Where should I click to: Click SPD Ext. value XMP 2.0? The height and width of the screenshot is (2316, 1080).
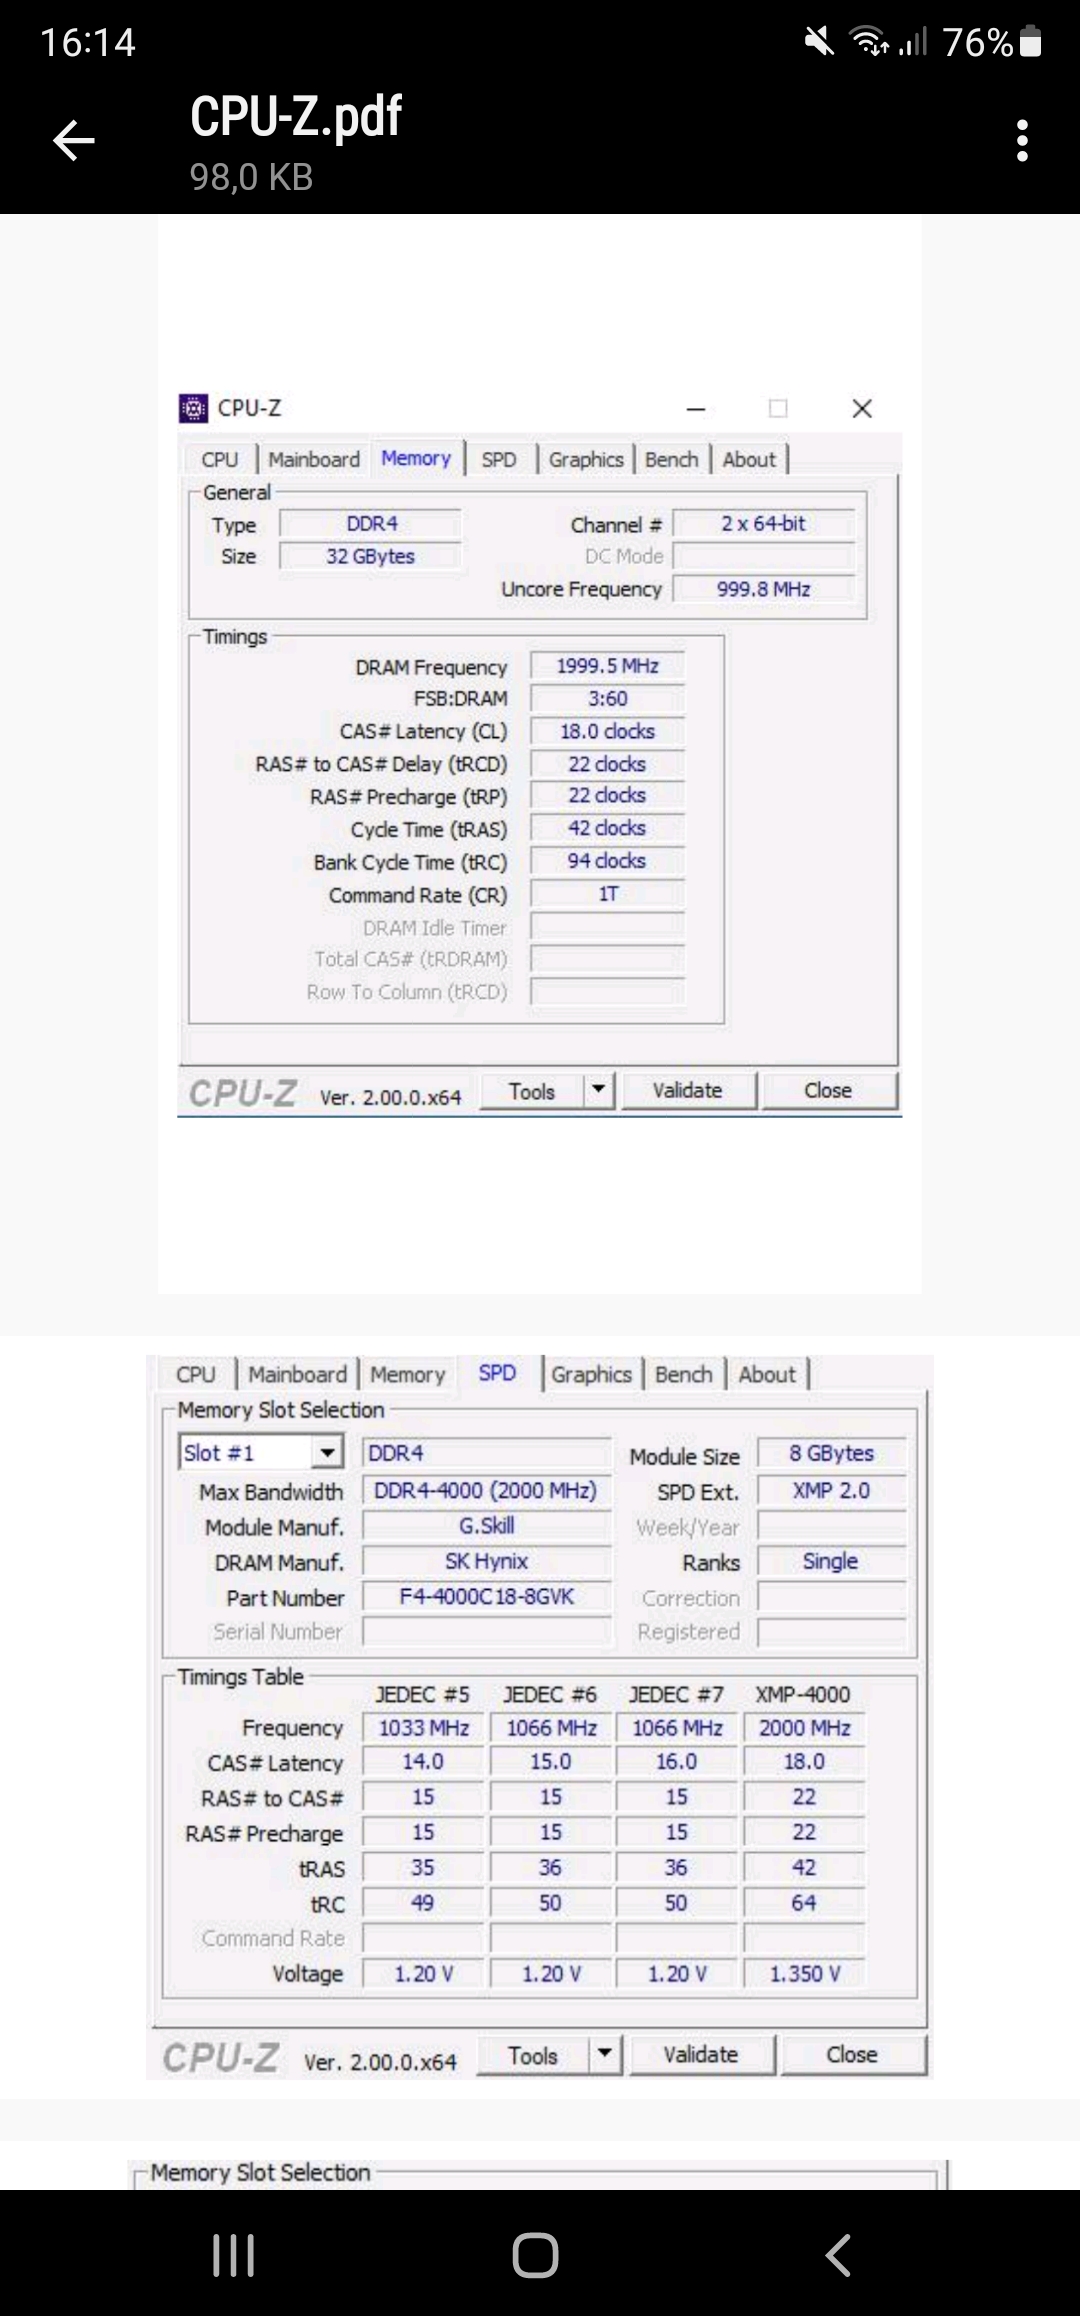(831, 1490)
